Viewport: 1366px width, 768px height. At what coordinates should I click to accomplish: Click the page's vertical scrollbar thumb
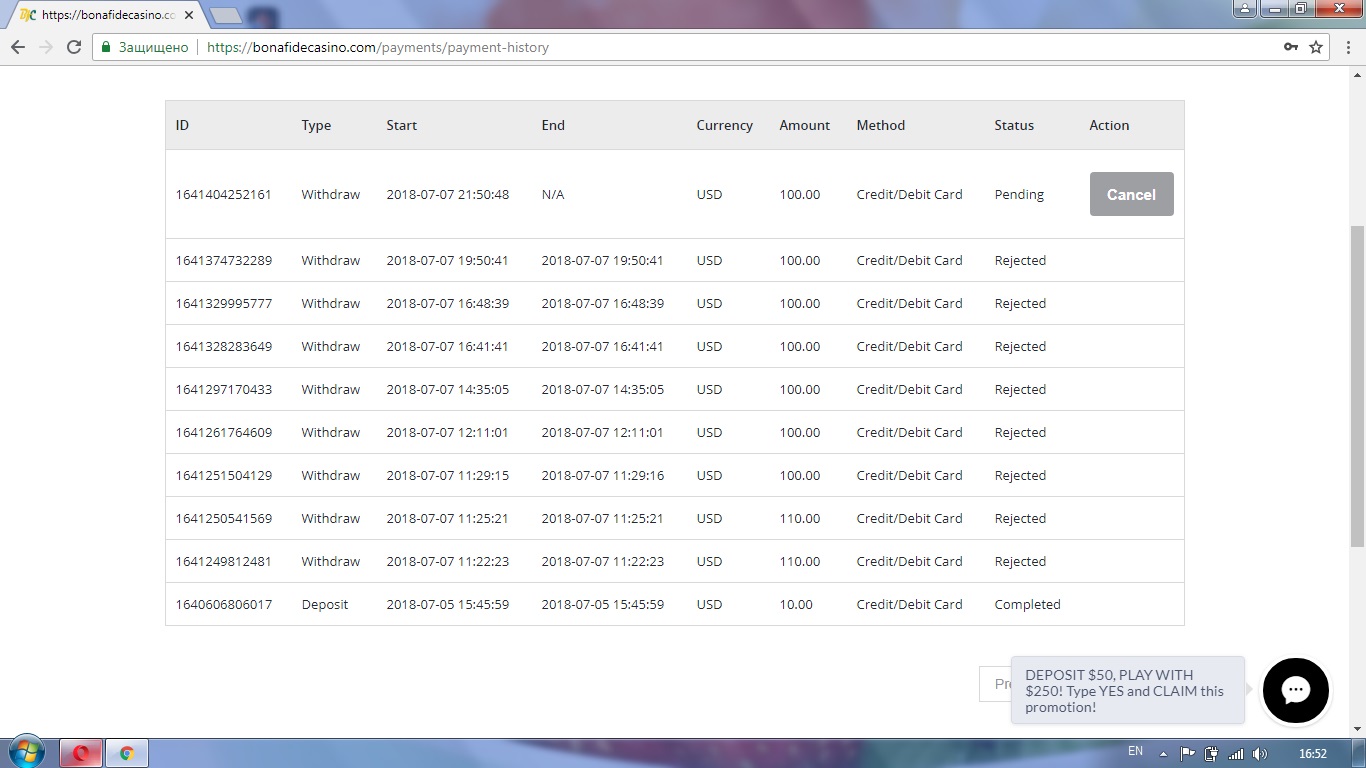(1357, 385)
